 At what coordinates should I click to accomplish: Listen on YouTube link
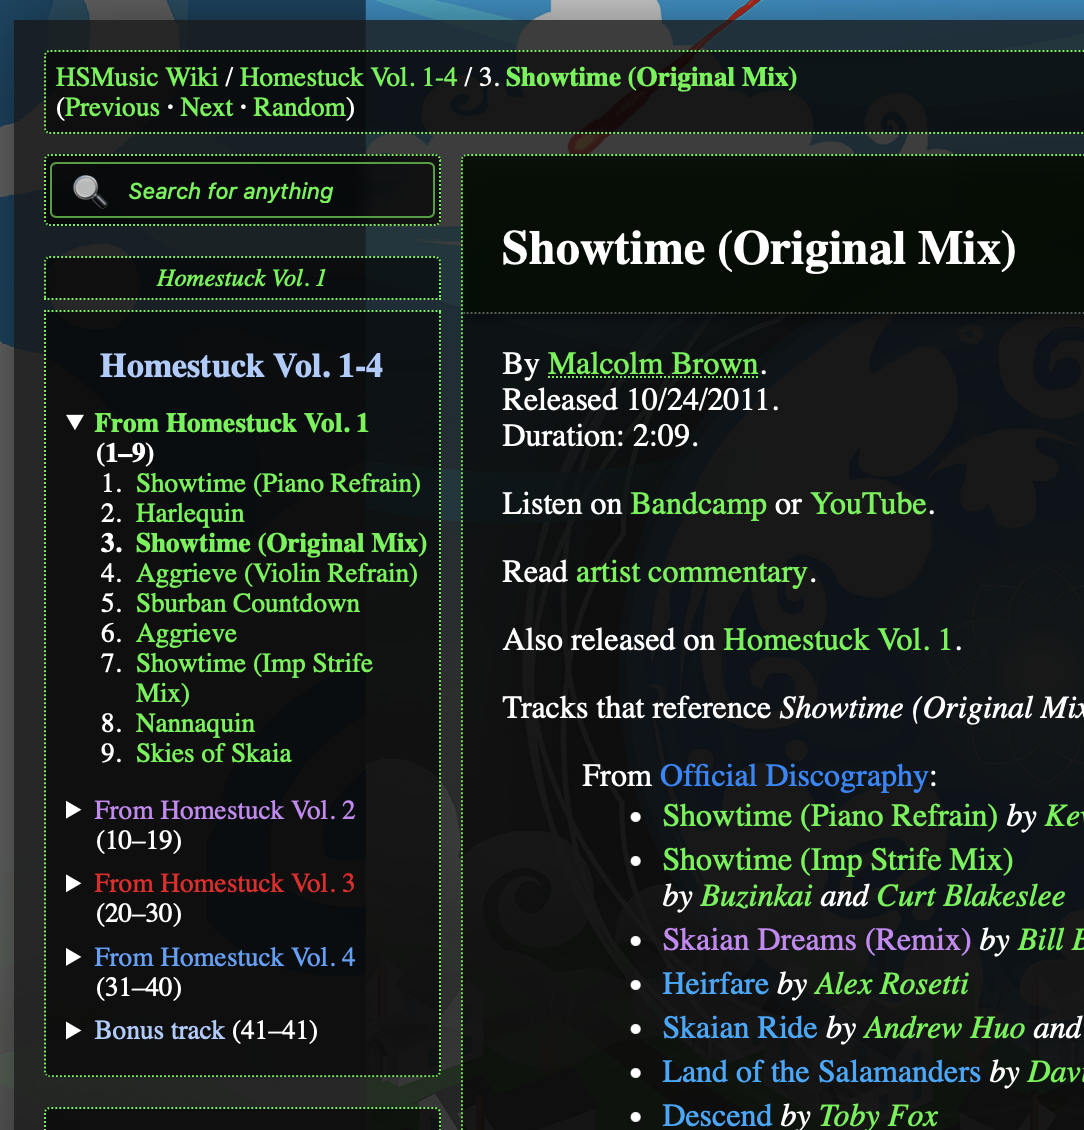tap(868, 504)
